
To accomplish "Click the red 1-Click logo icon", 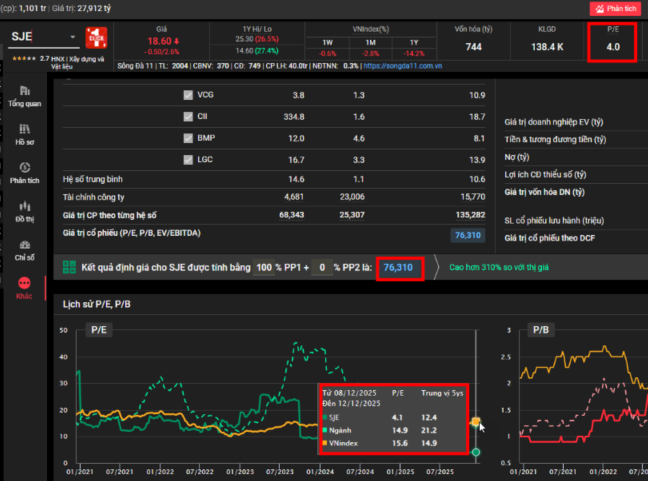I will (96, 38).
